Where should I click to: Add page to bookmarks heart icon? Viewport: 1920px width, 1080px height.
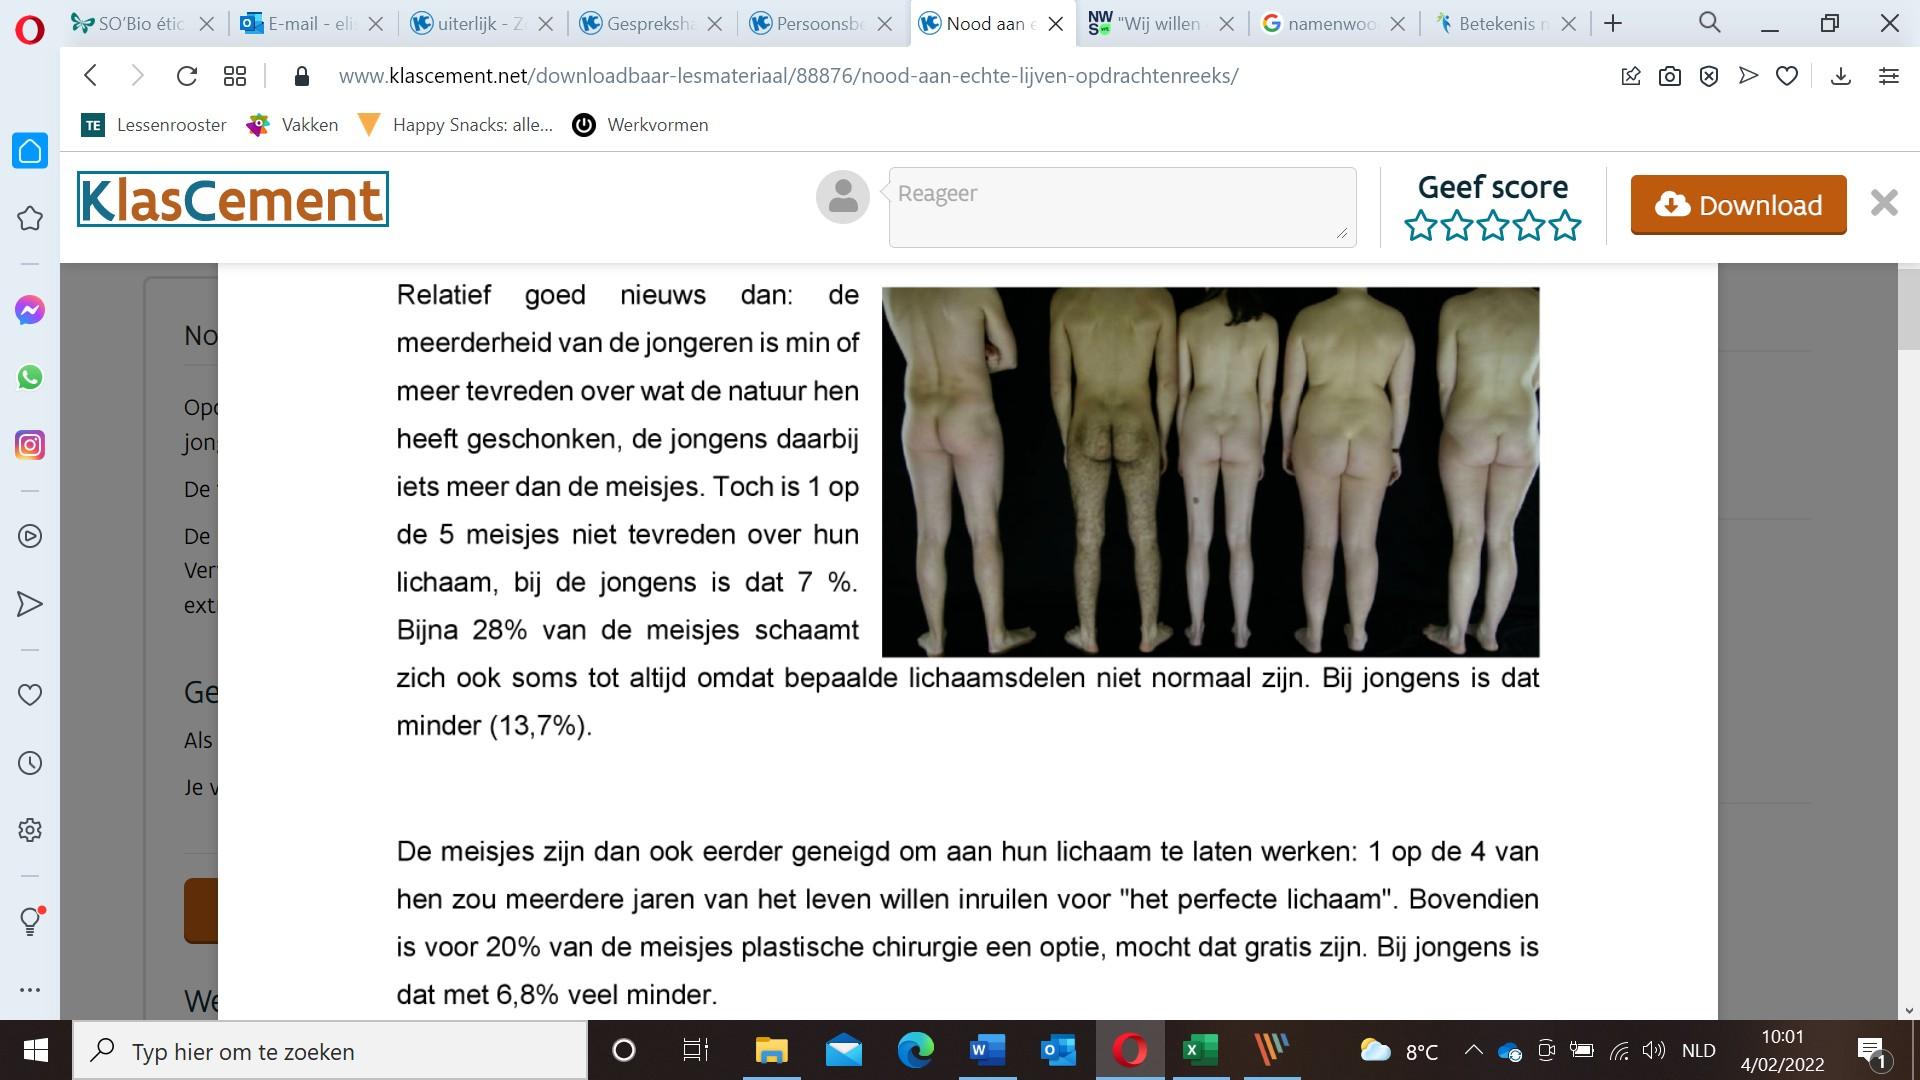(x=1787, y=76)
